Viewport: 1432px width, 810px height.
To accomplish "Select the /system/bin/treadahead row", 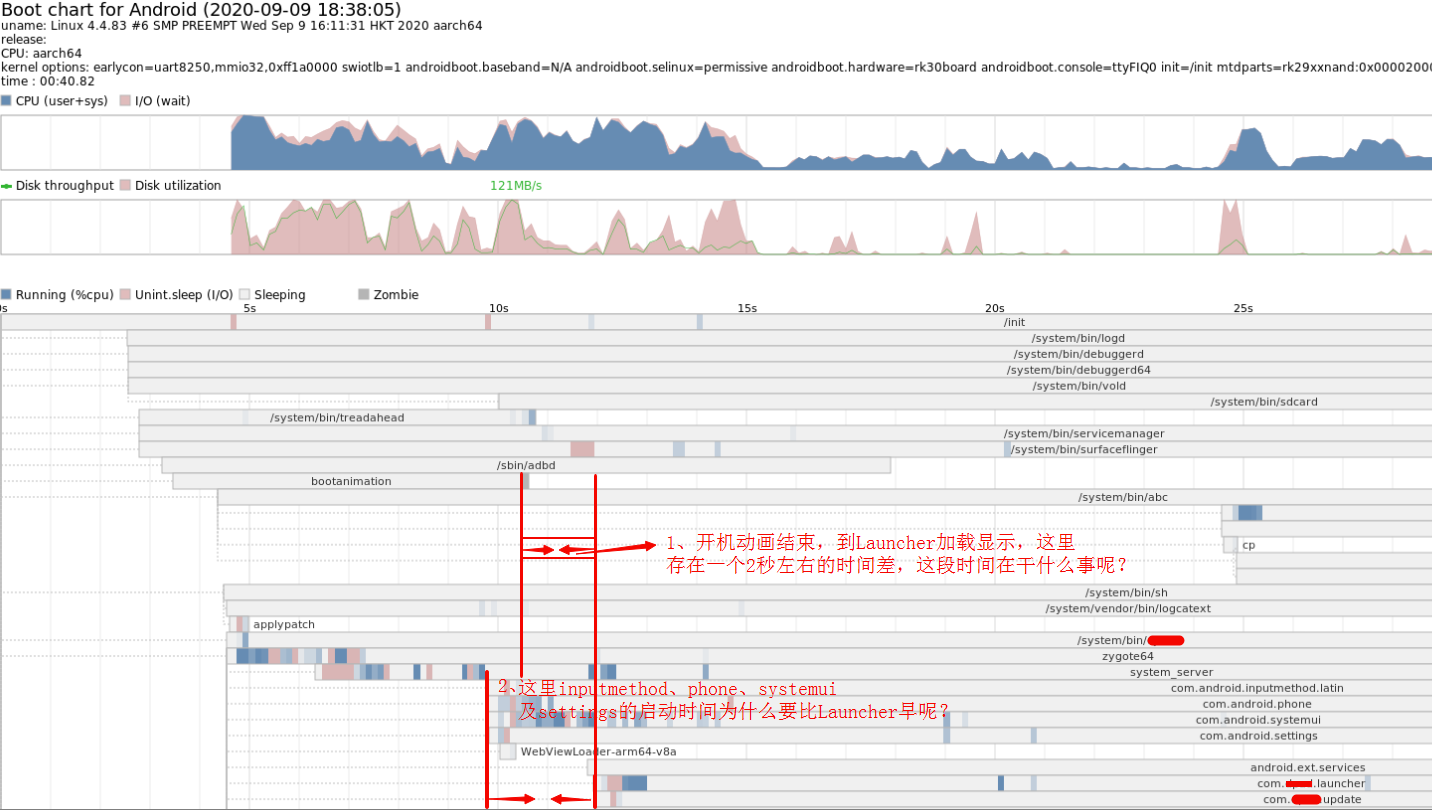I will (335, 417).
